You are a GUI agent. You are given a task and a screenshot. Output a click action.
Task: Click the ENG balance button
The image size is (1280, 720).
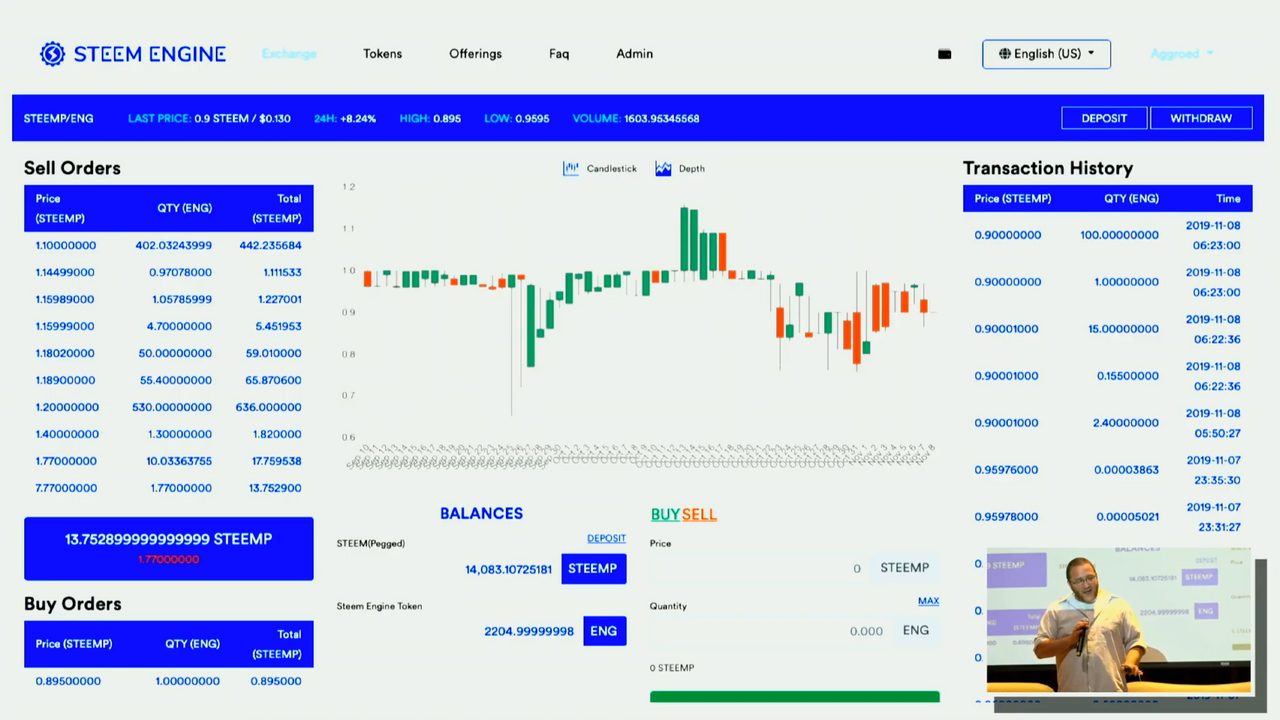pos(604,631)
